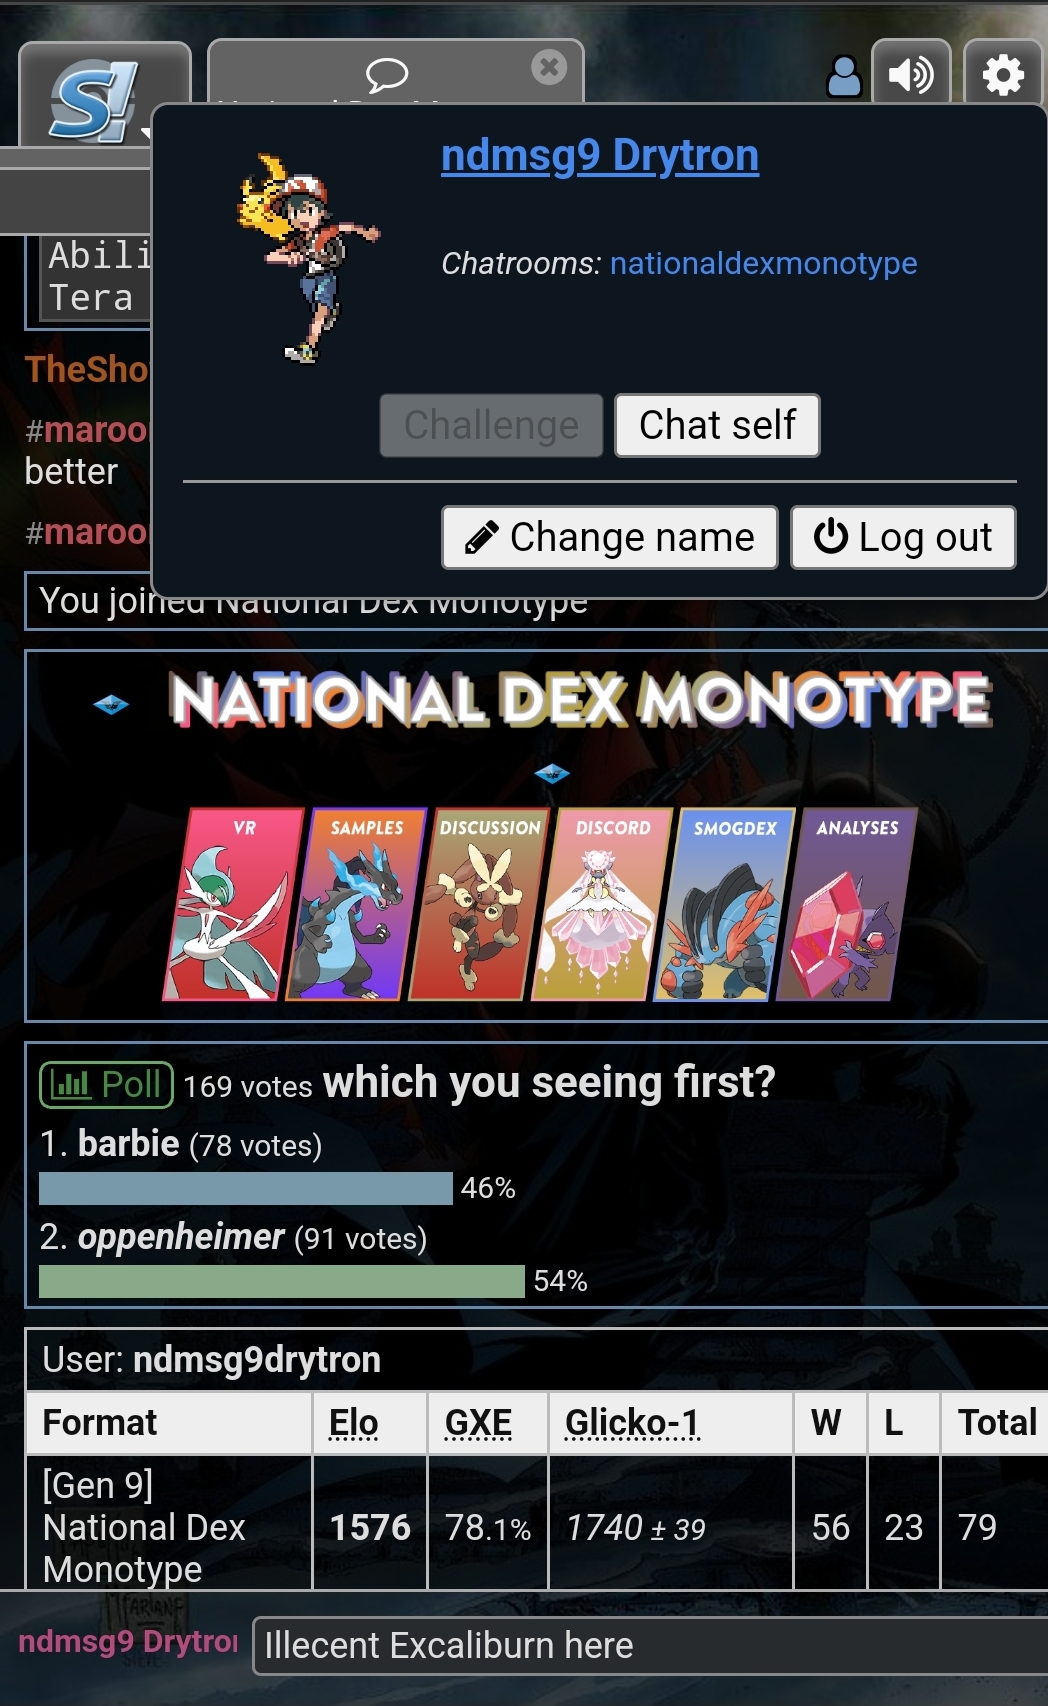
Task: Click the green Poll badge
Action: [x=106, y=1084]
